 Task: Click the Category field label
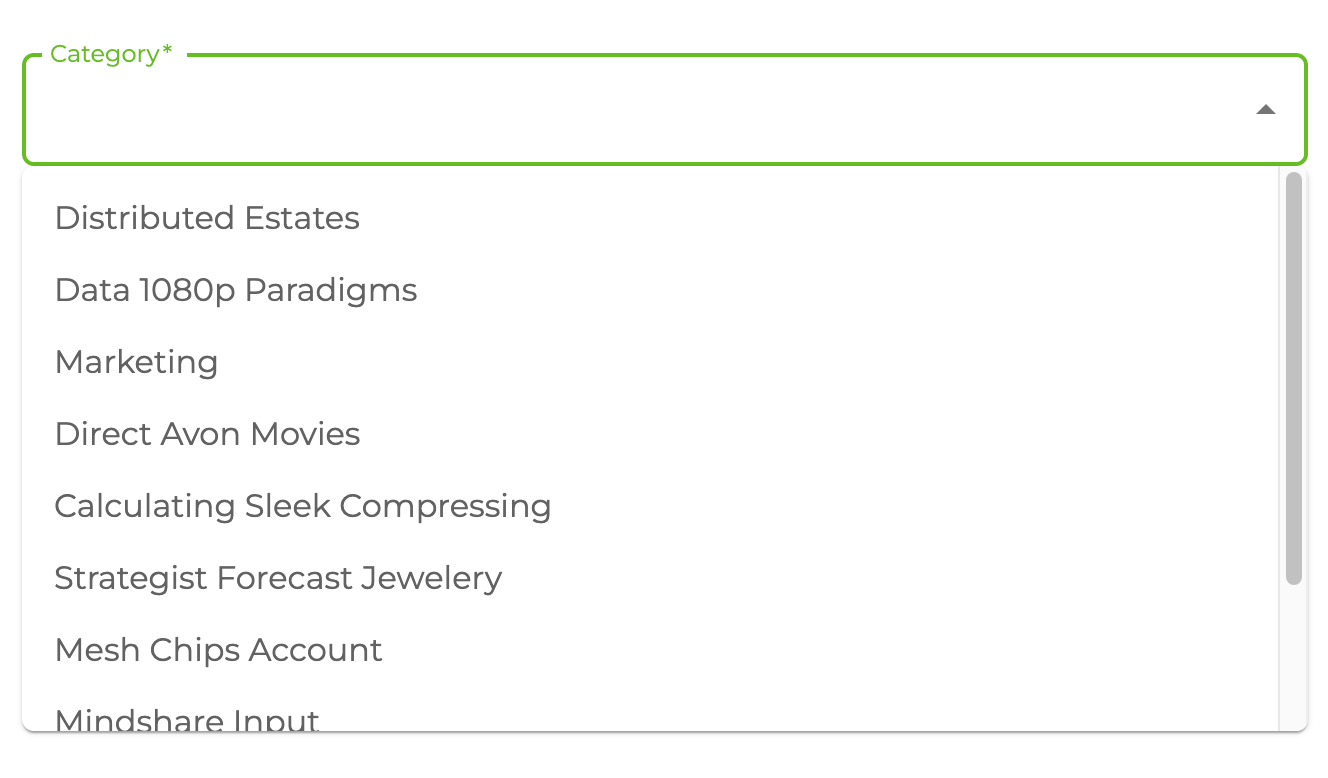(x=111, y=54)
